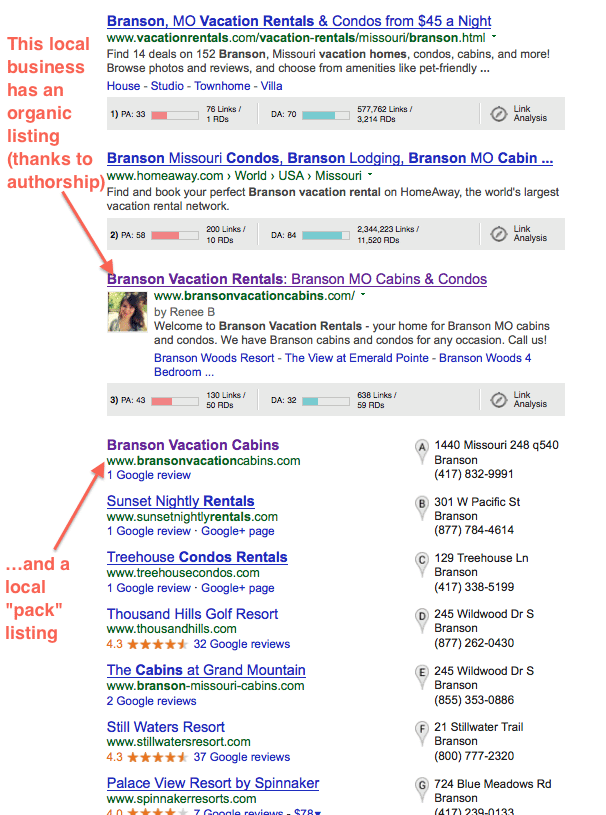This screenshot has width=606, height=815.
Task: Click '577,762 Links / 3,214 RDs' metric
Action: (385, 114)
